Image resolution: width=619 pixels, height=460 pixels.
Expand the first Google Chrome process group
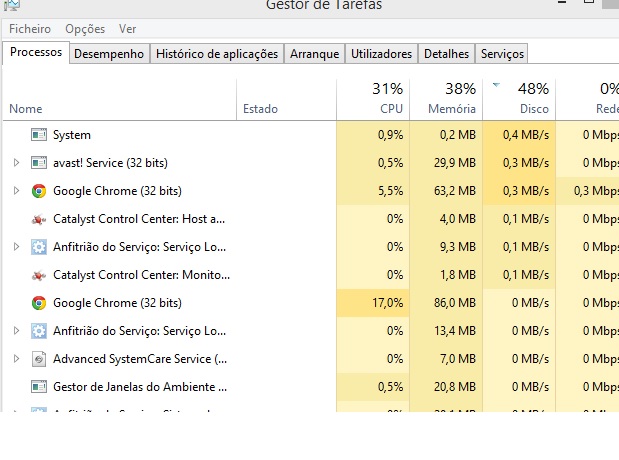16,191
